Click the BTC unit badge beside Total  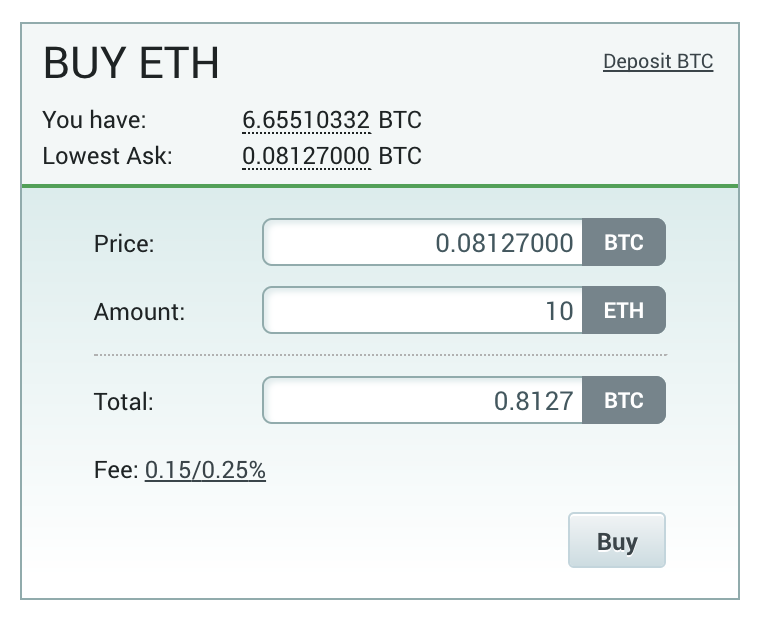tap(624, 401)
